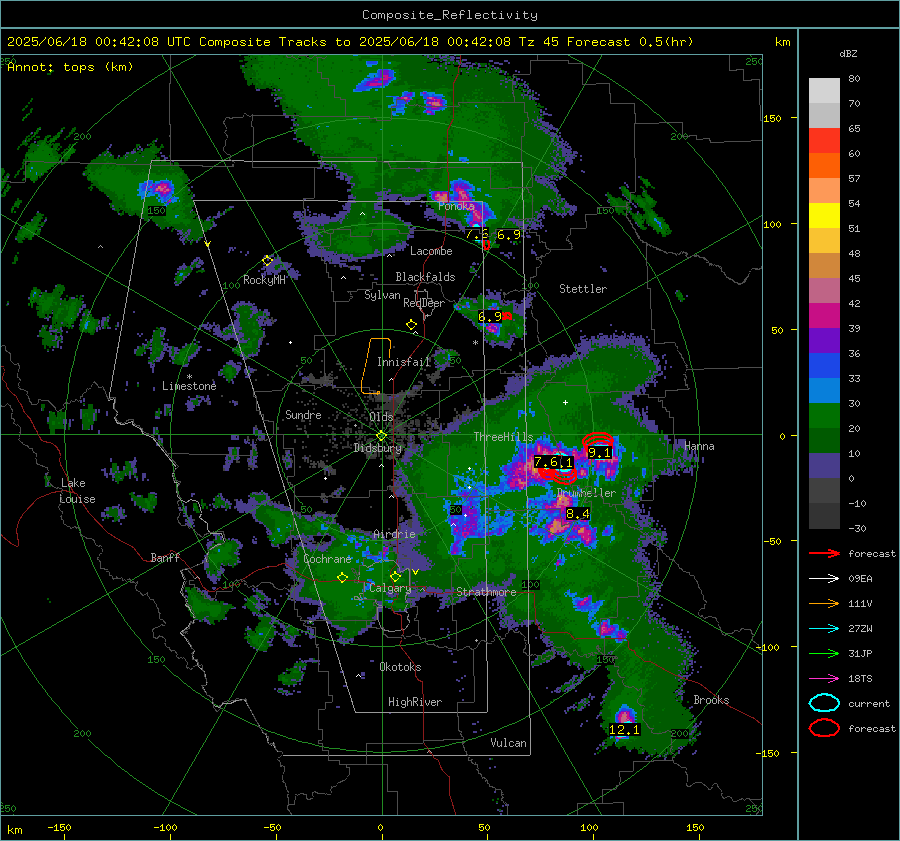Select the red swatch between 65 and 60
This screenshot has width=900, height=841.
824,141
